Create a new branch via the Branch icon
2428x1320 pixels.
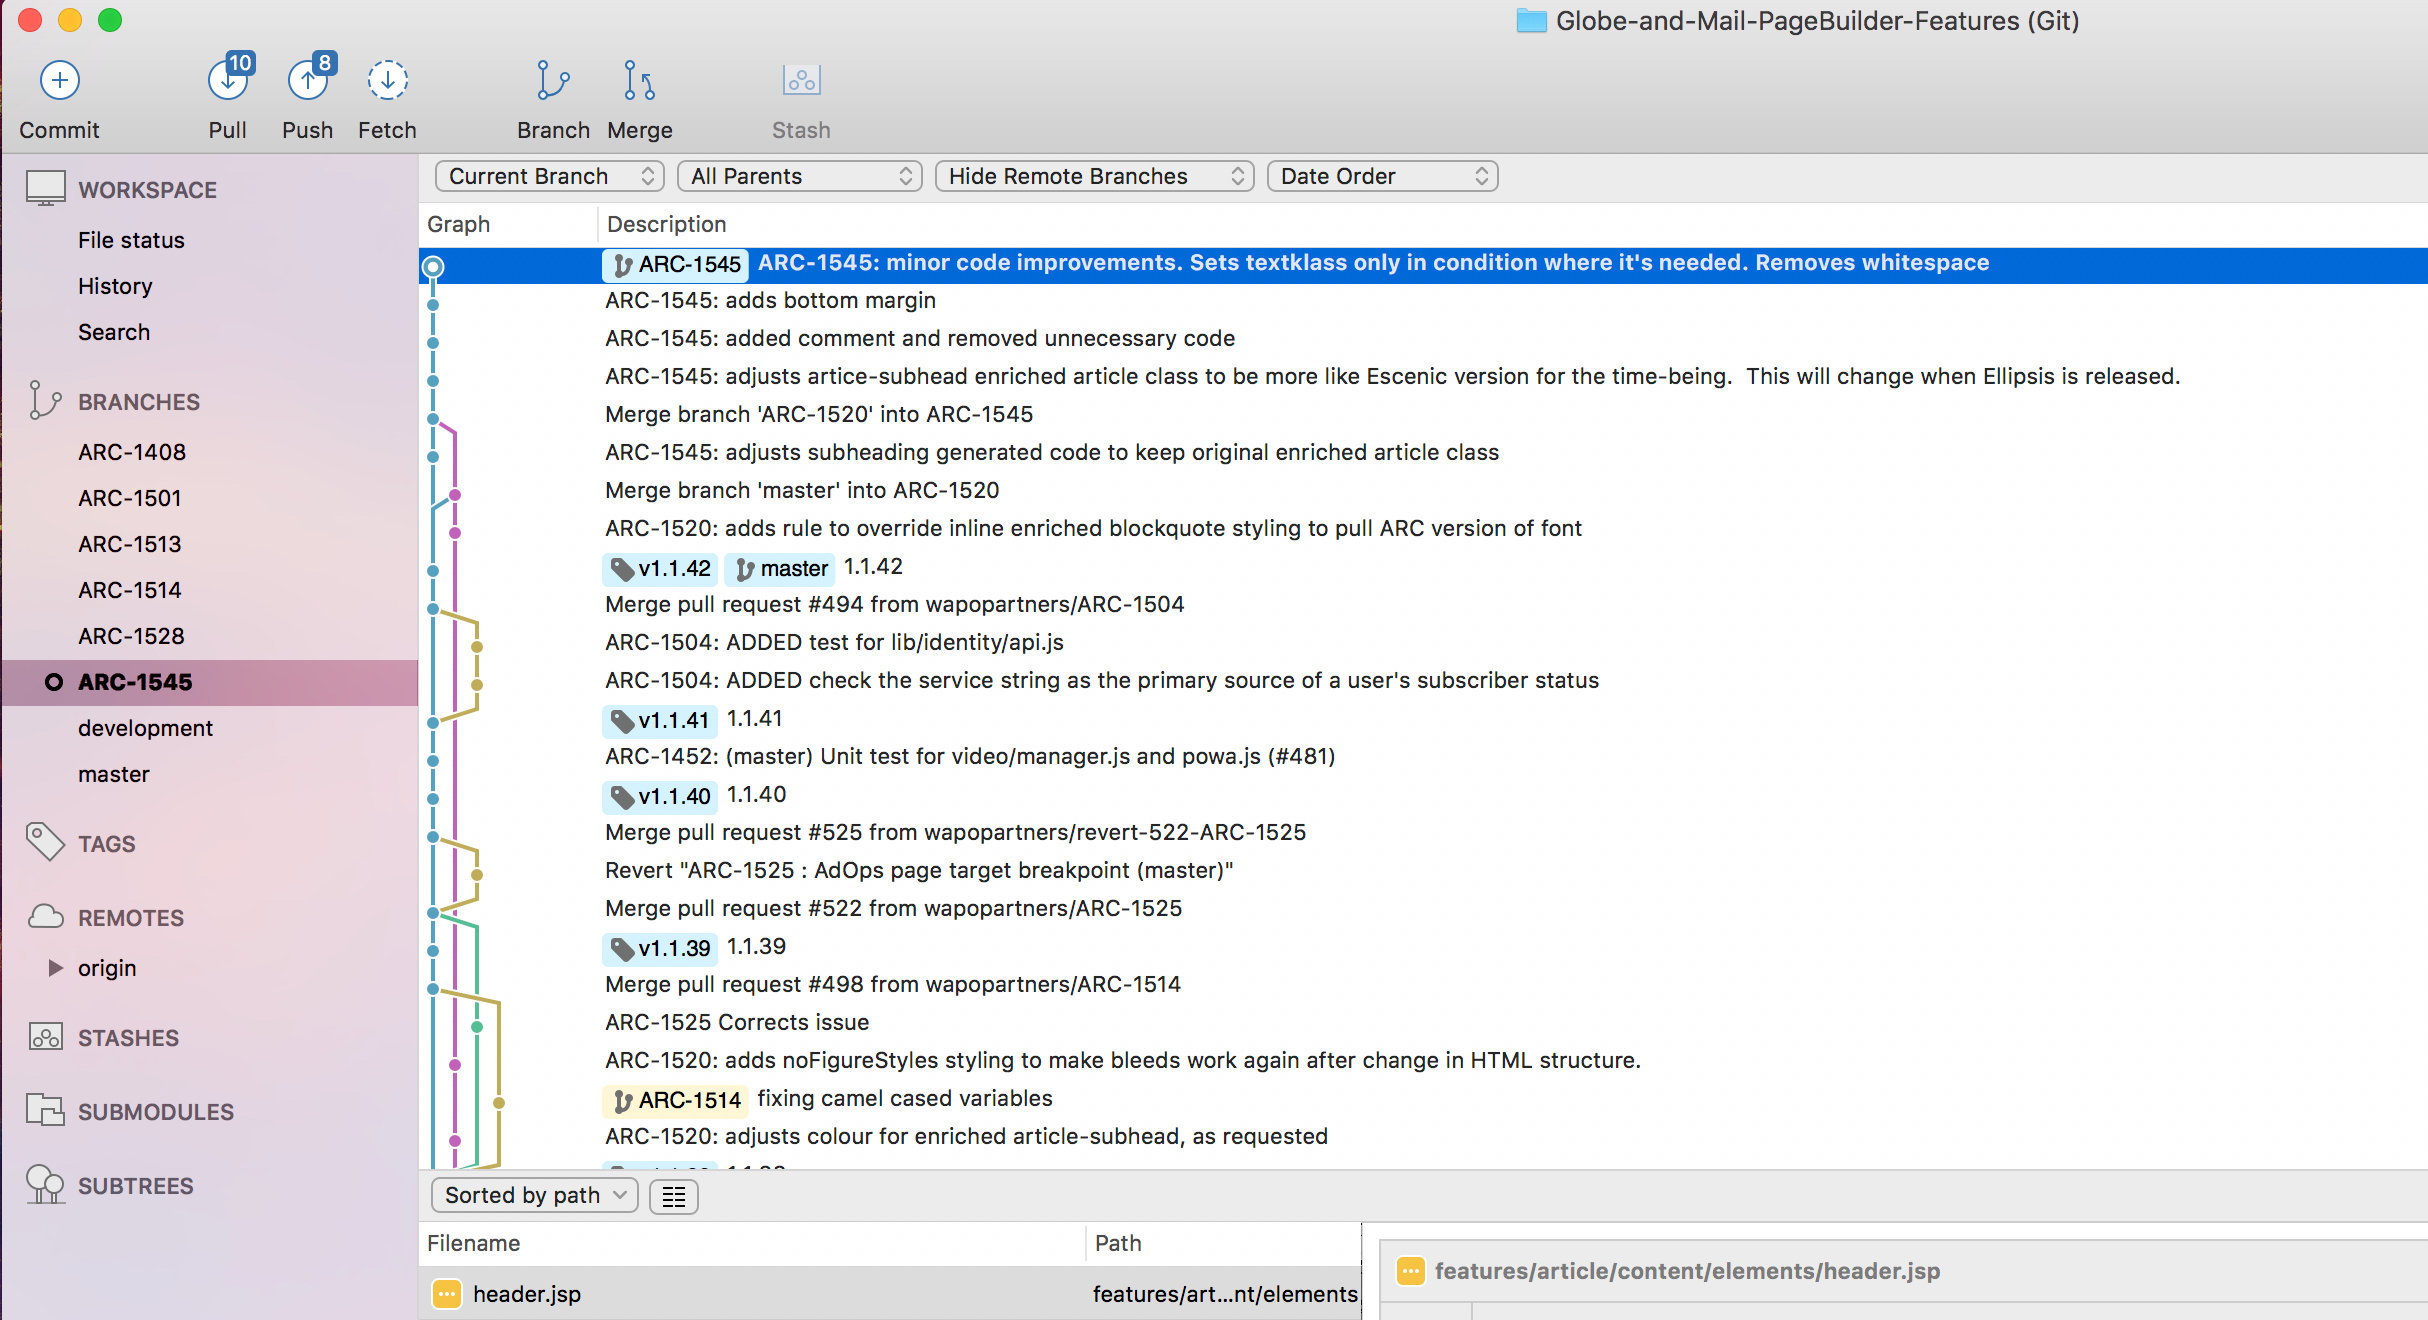coord(552,81)
